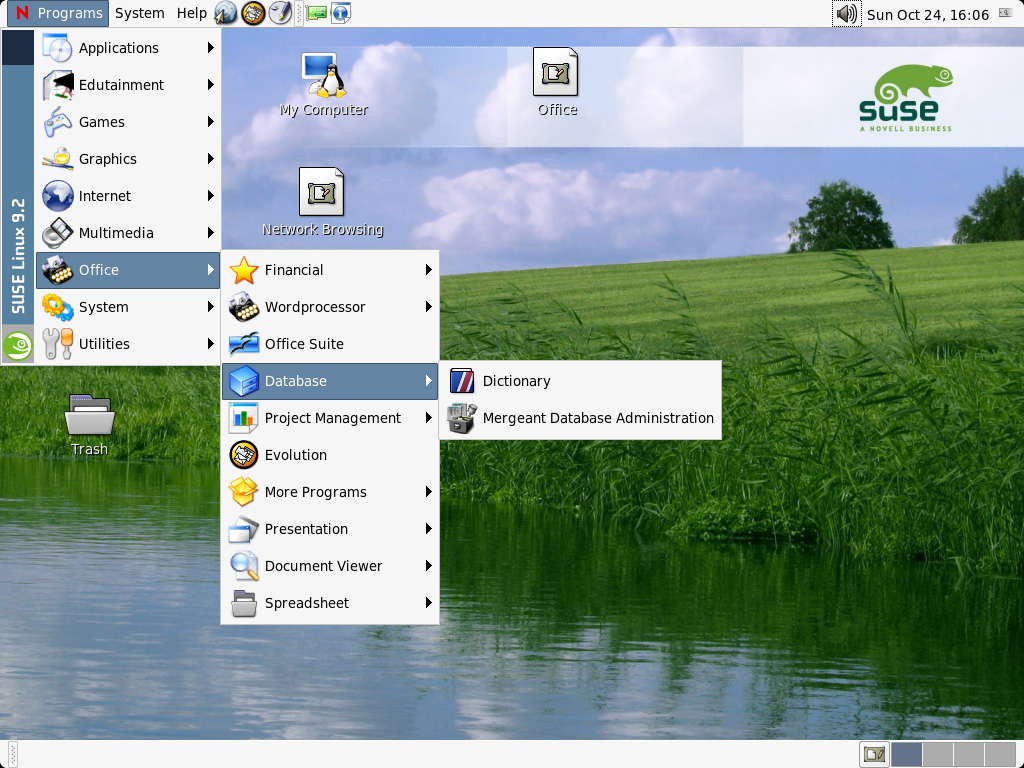
Task: Click the small tray icon right of clock
Action: click(x=1006, y=13)
